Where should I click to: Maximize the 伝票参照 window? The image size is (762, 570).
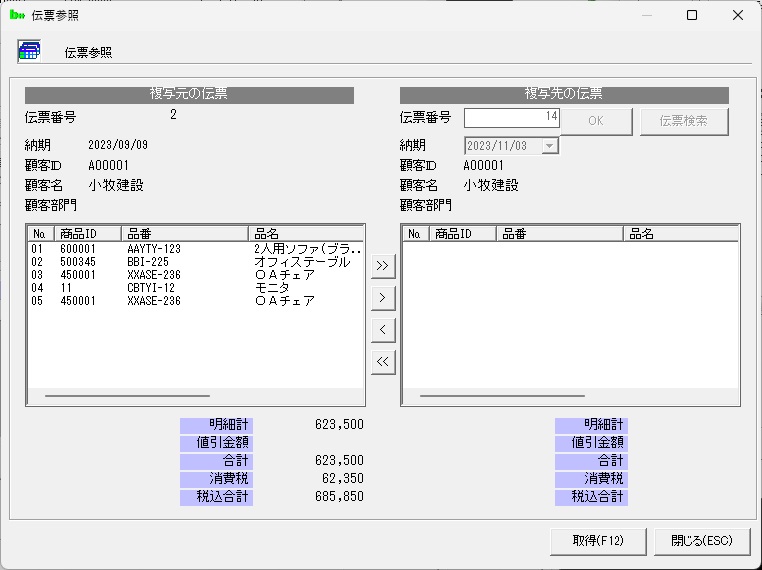[692, 15]
